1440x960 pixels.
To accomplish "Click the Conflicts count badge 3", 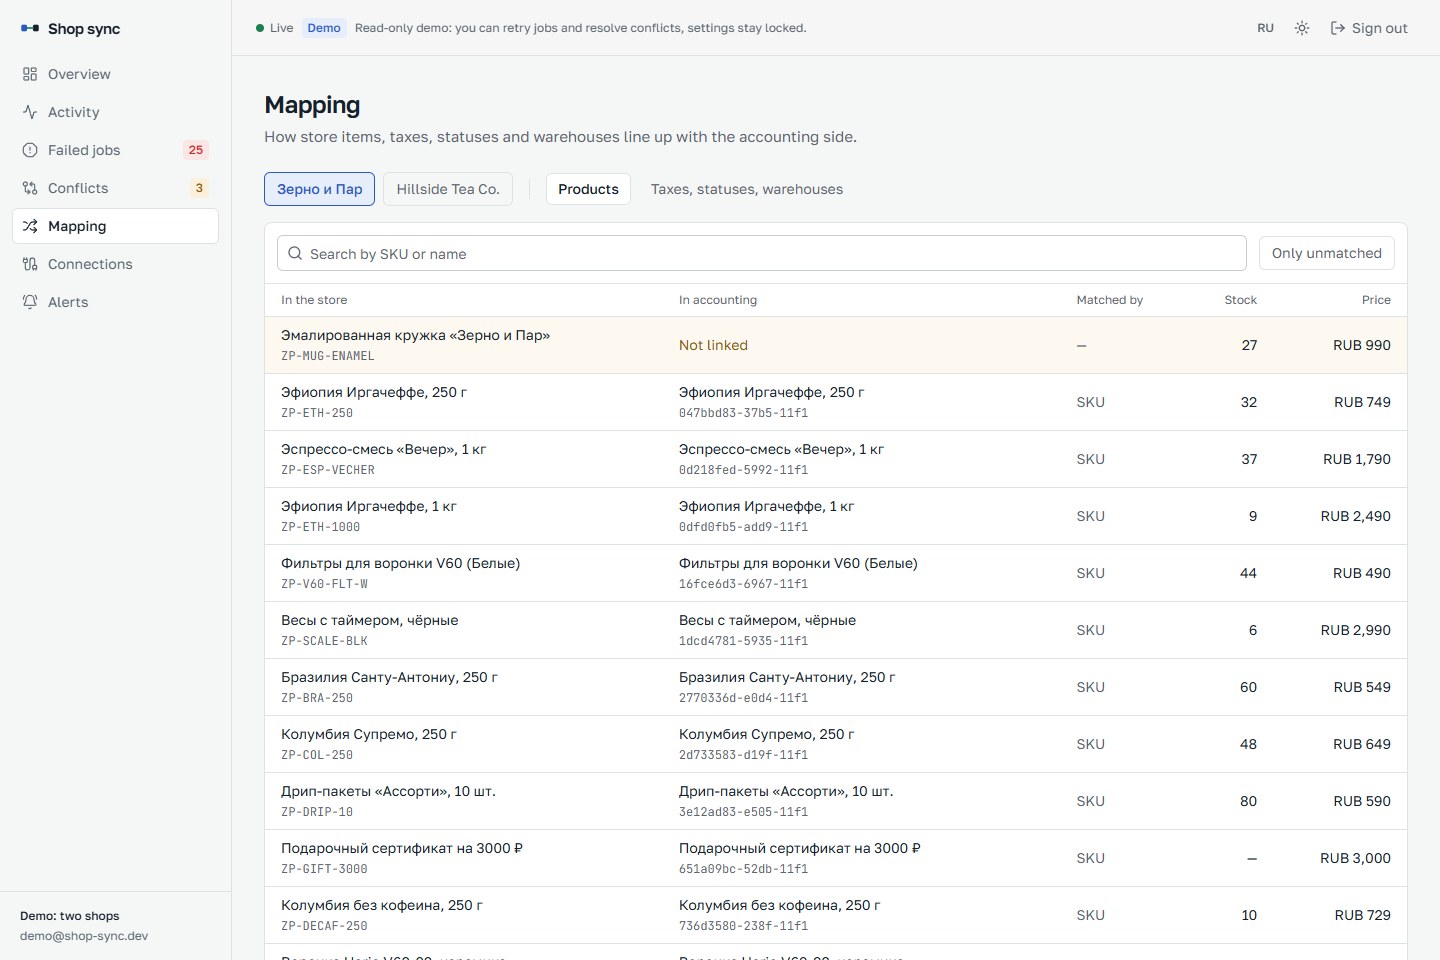I will point(199,188).
